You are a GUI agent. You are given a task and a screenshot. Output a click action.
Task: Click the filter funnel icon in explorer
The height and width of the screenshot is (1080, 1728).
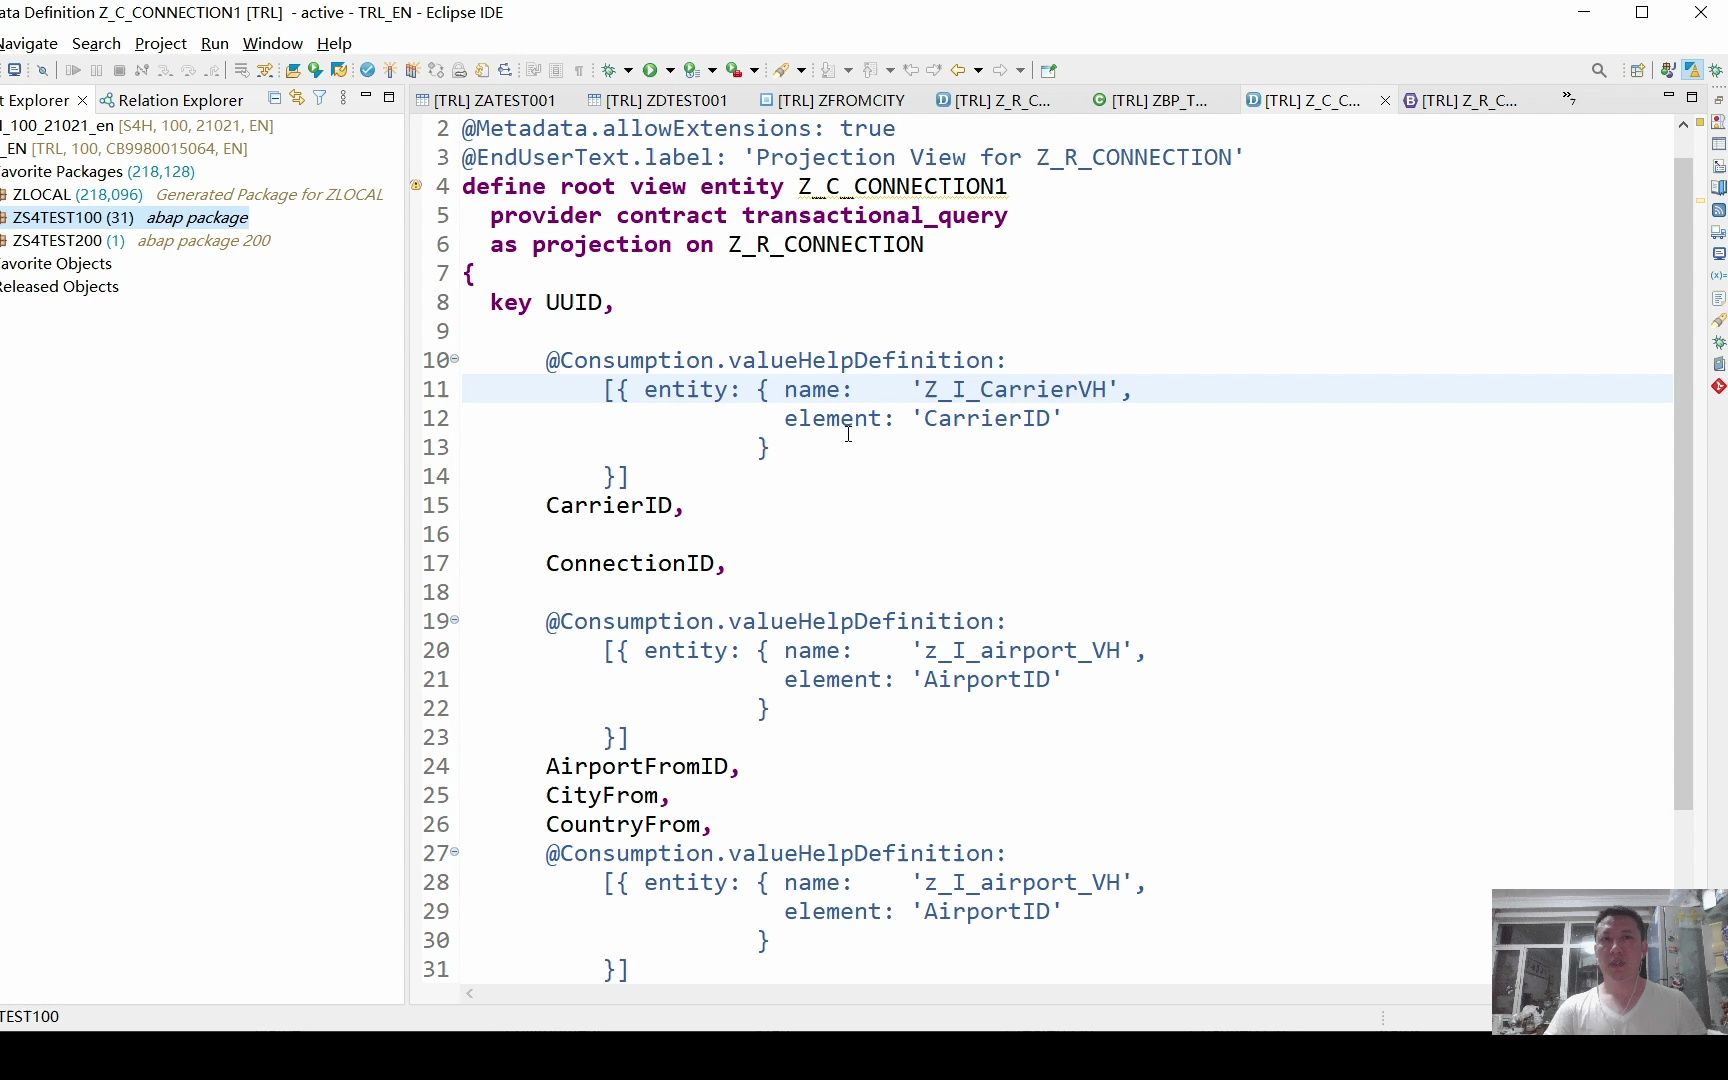(320, 98)
